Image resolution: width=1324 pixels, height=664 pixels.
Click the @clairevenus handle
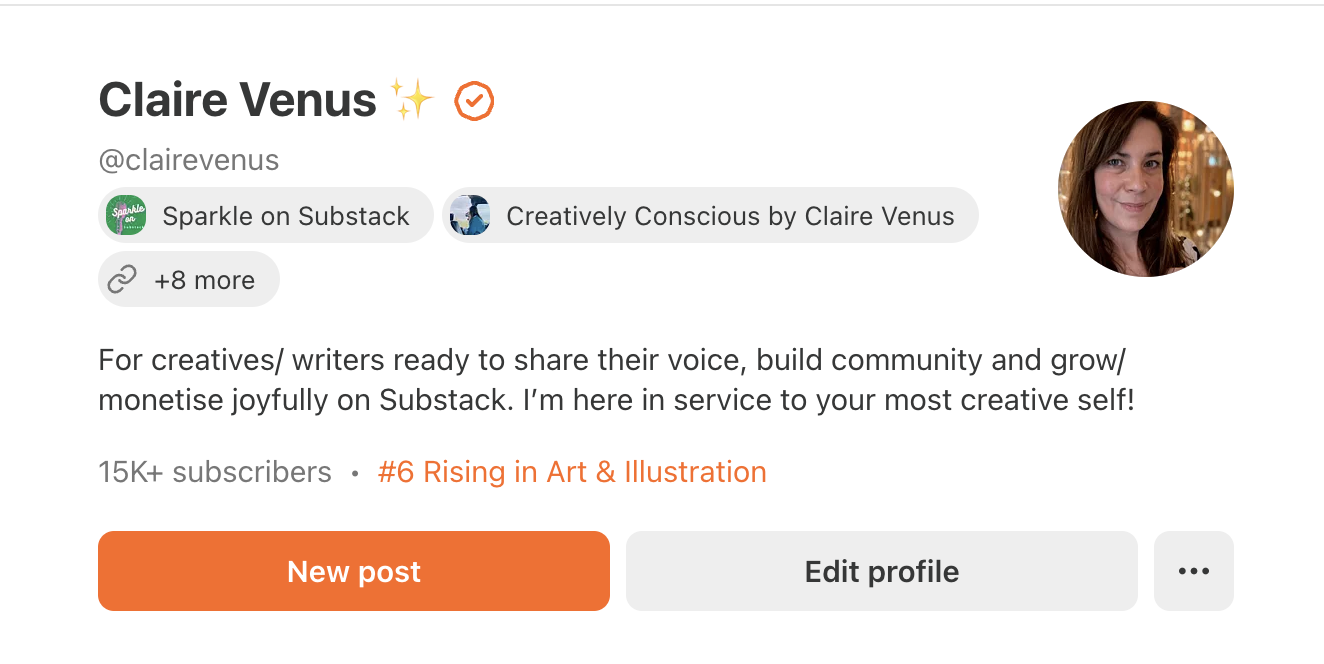pos(188,159)
